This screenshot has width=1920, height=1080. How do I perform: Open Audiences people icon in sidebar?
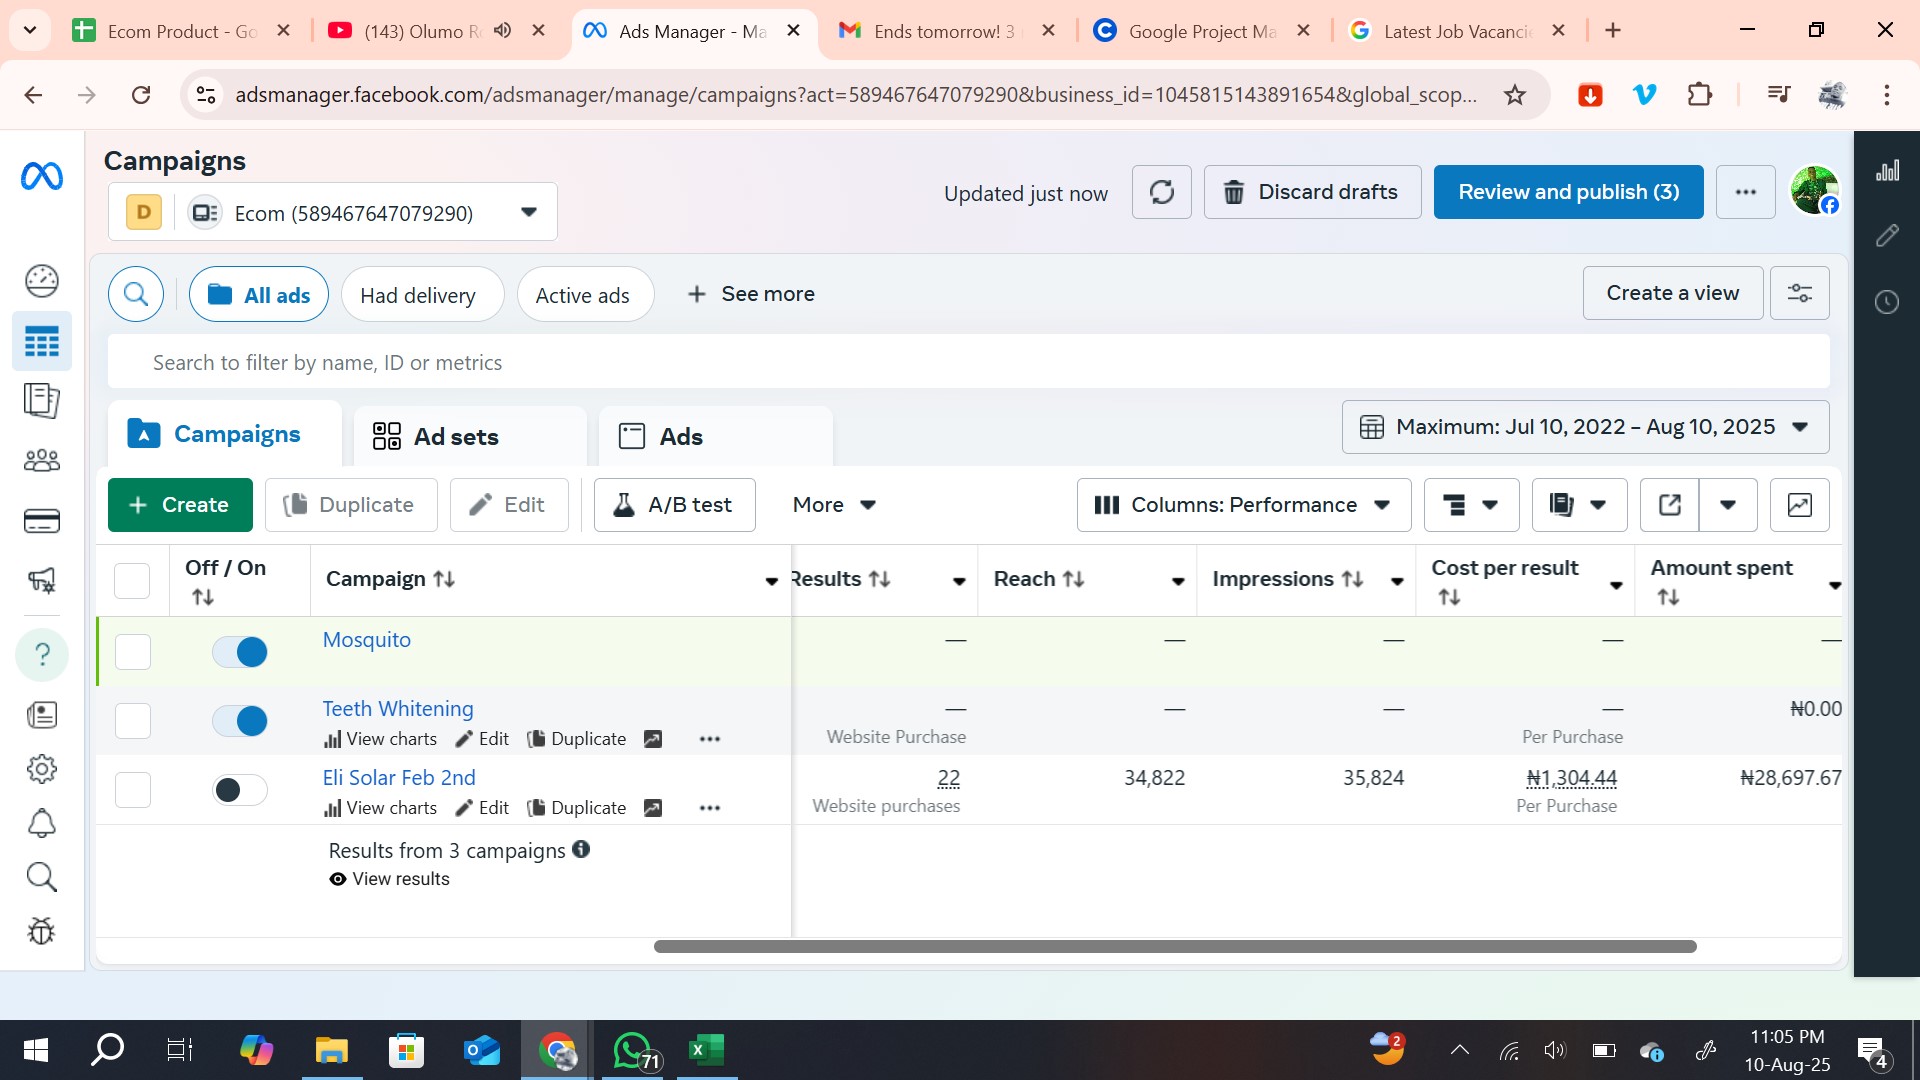coord(42,461)
